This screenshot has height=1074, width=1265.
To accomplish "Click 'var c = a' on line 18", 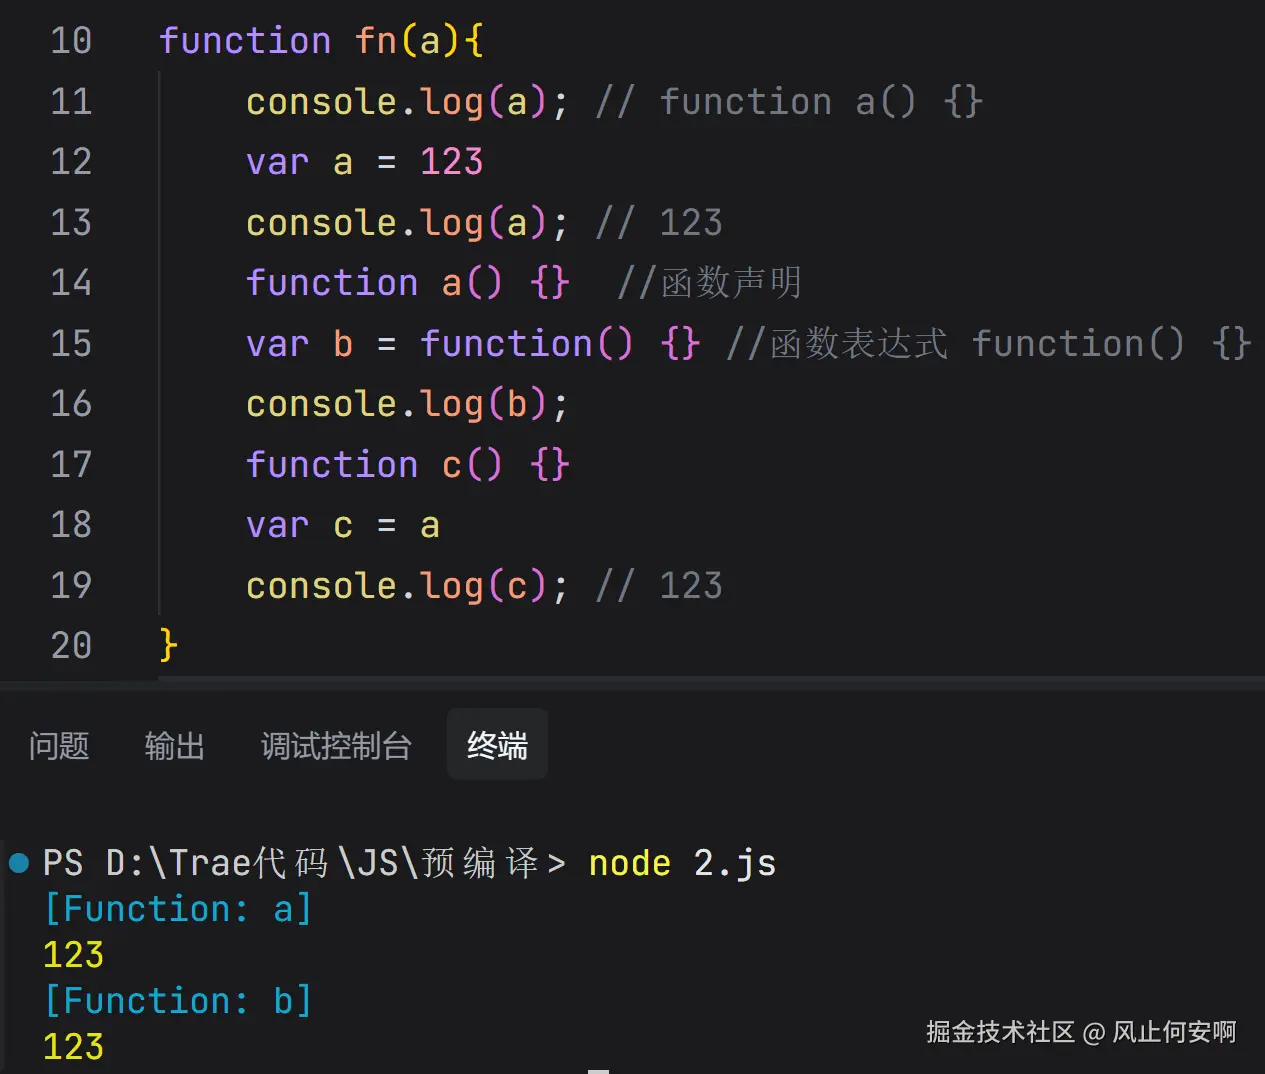I will pyautogui.click(x=342, y=525).
